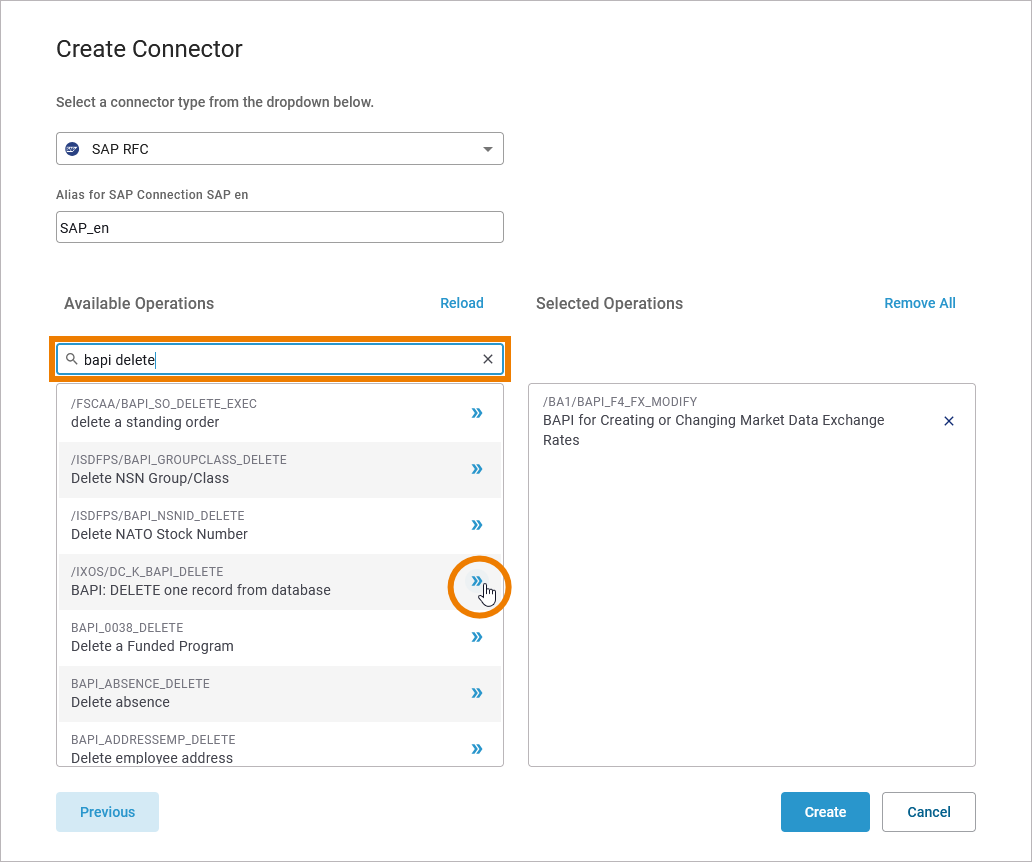Click the SAP_en alias input field

tap(279, 227)
